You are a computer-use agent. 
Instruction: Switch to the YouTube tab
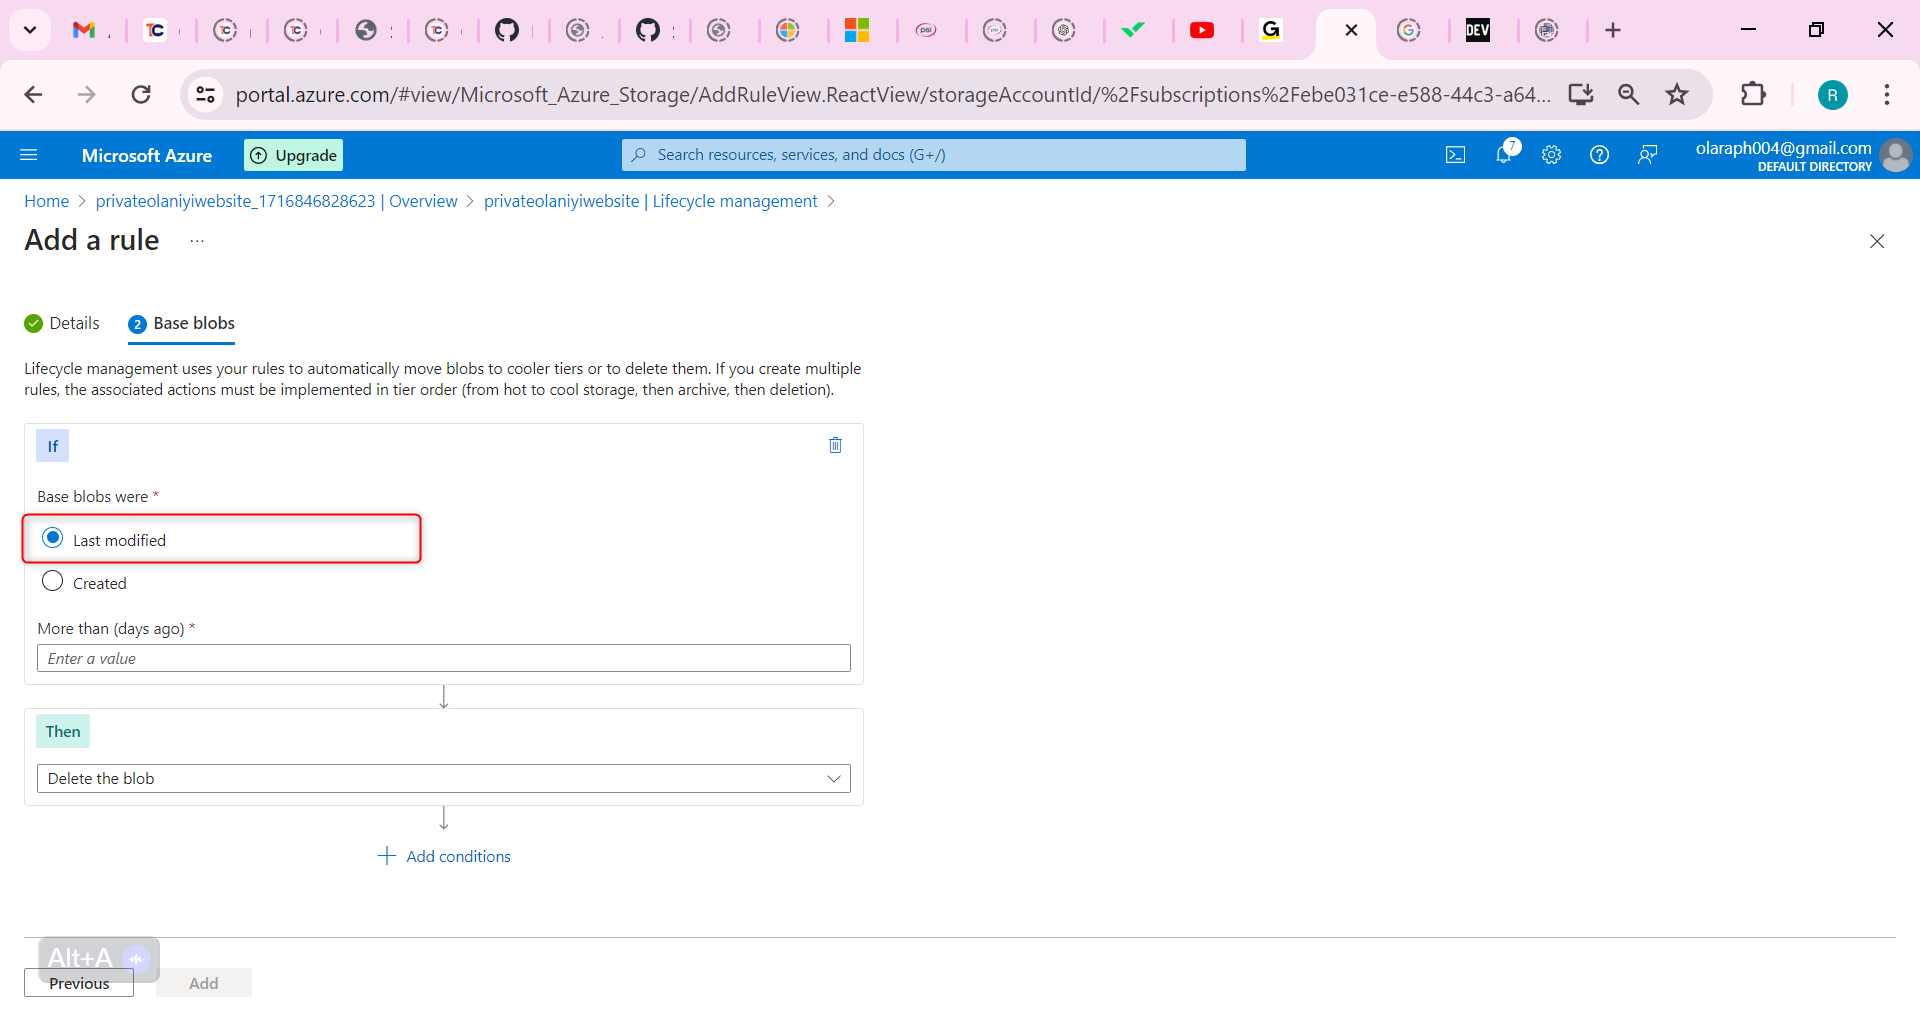1202,30
